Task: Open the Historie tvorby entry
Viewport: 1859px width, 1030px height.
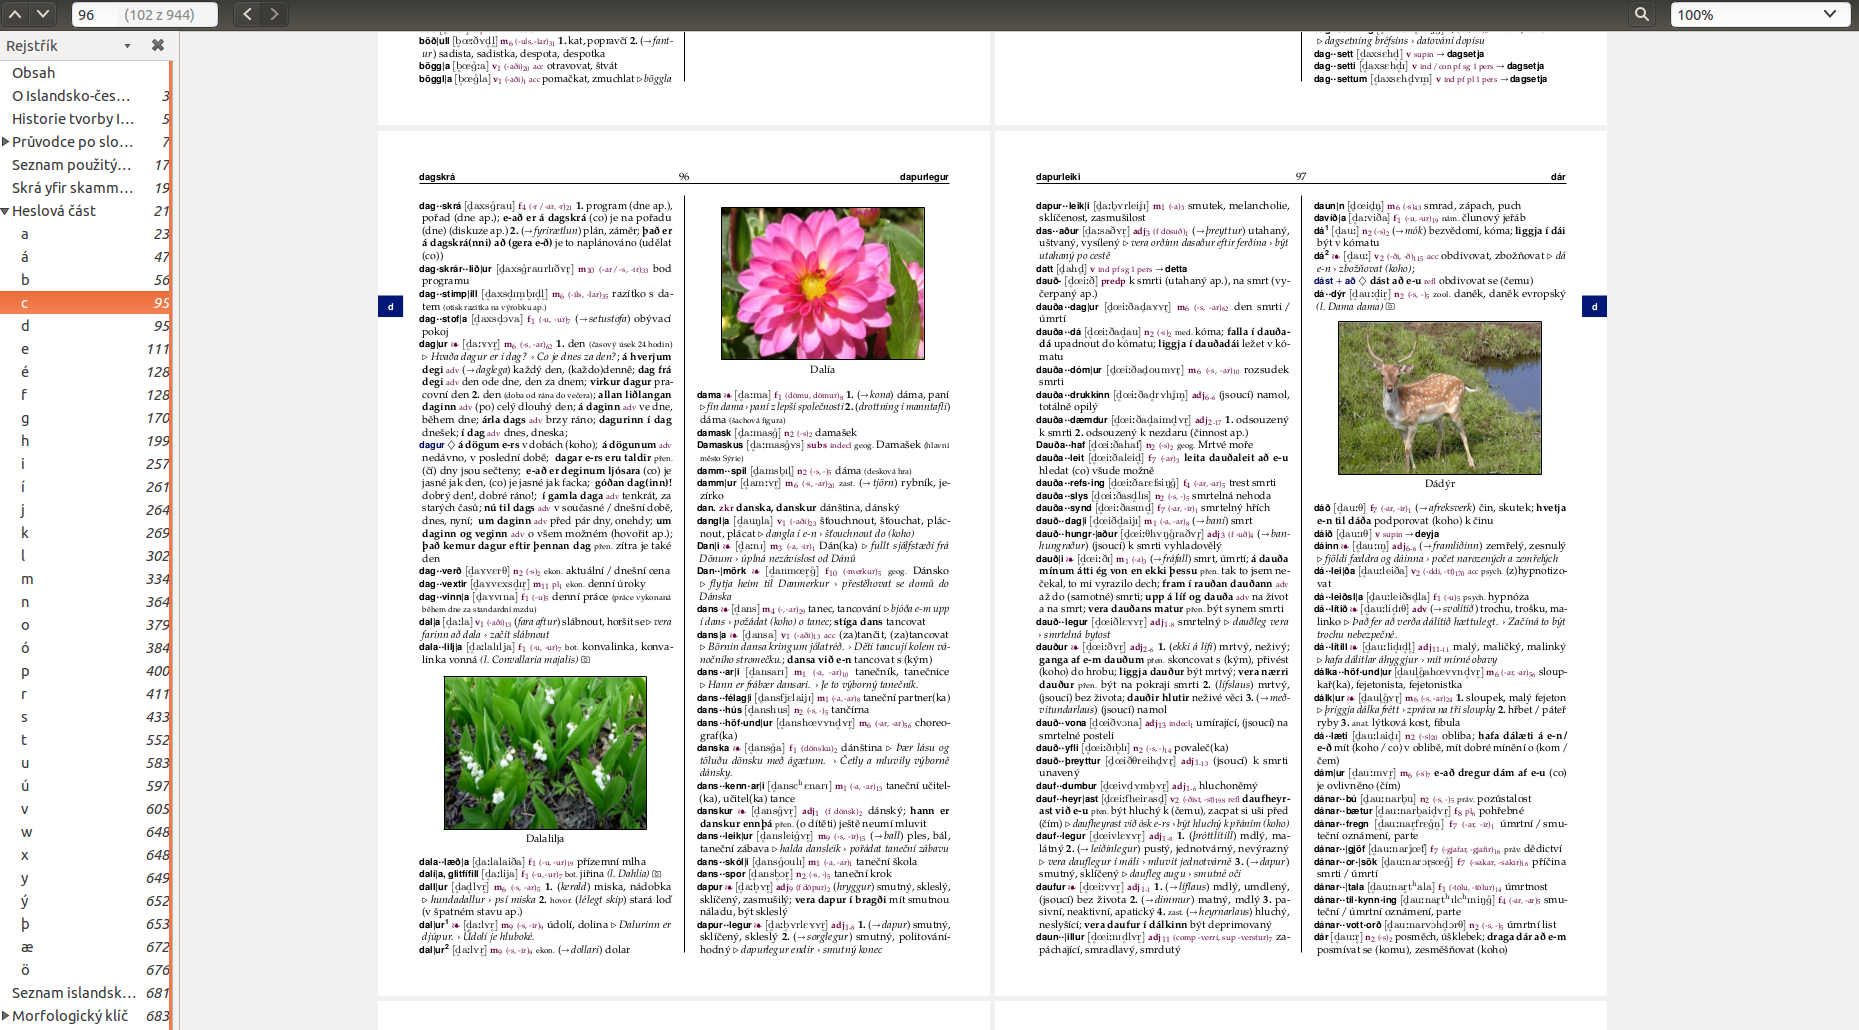Action: click(85, 119)
